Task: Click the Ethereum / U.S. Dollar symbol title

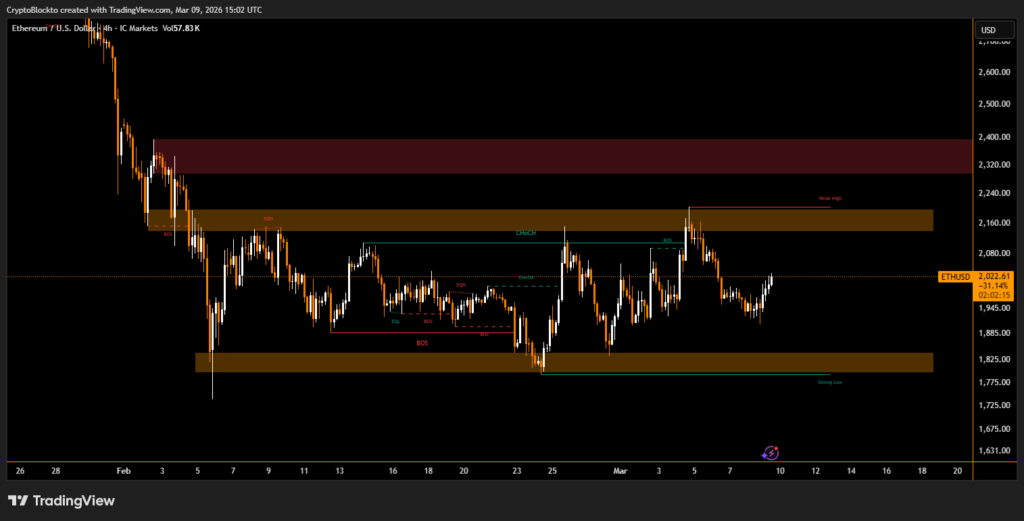Action: (x=60, y=28)
